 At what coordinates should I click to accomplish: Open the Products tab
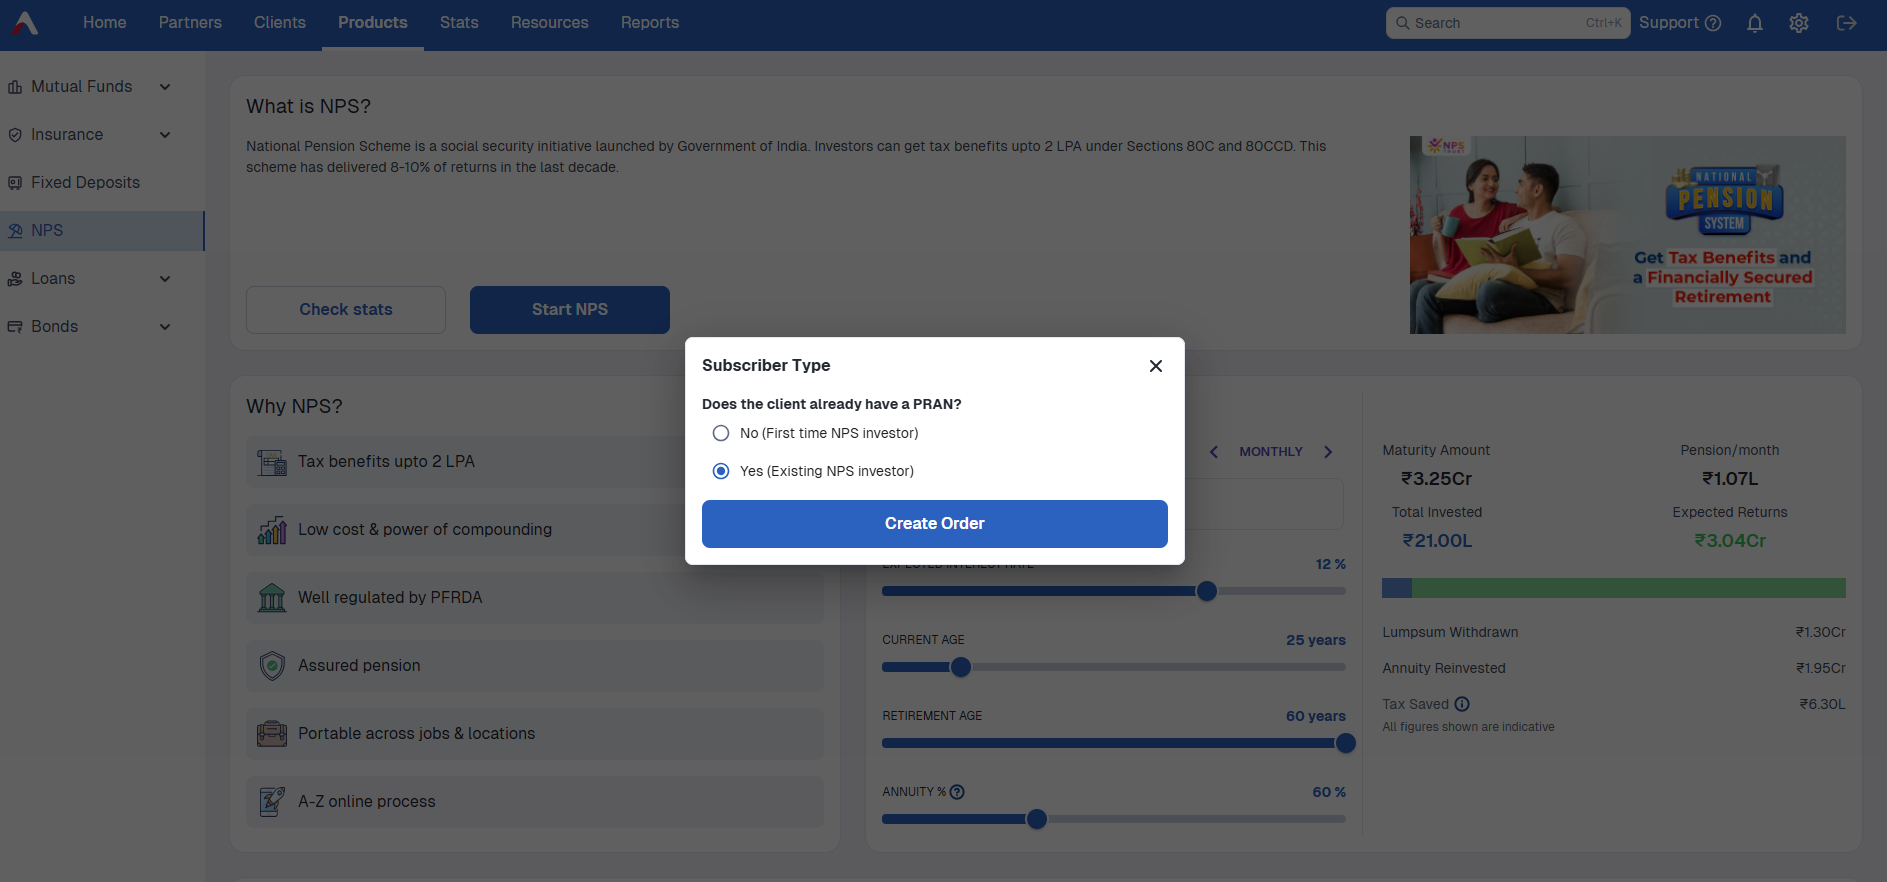click(x=373, y=23)
